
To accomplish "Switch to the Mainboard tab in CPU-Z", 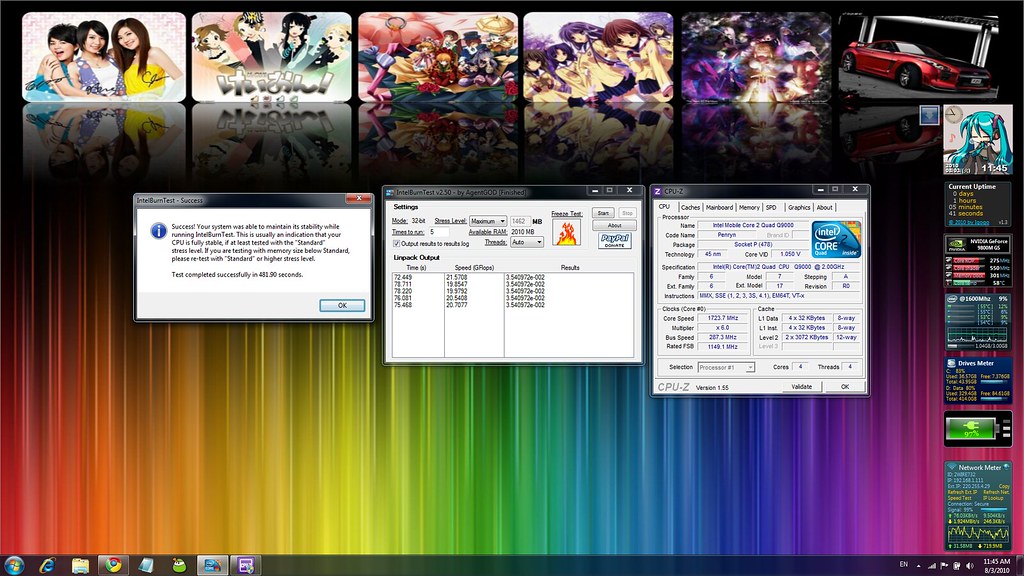I will point(720,208).
